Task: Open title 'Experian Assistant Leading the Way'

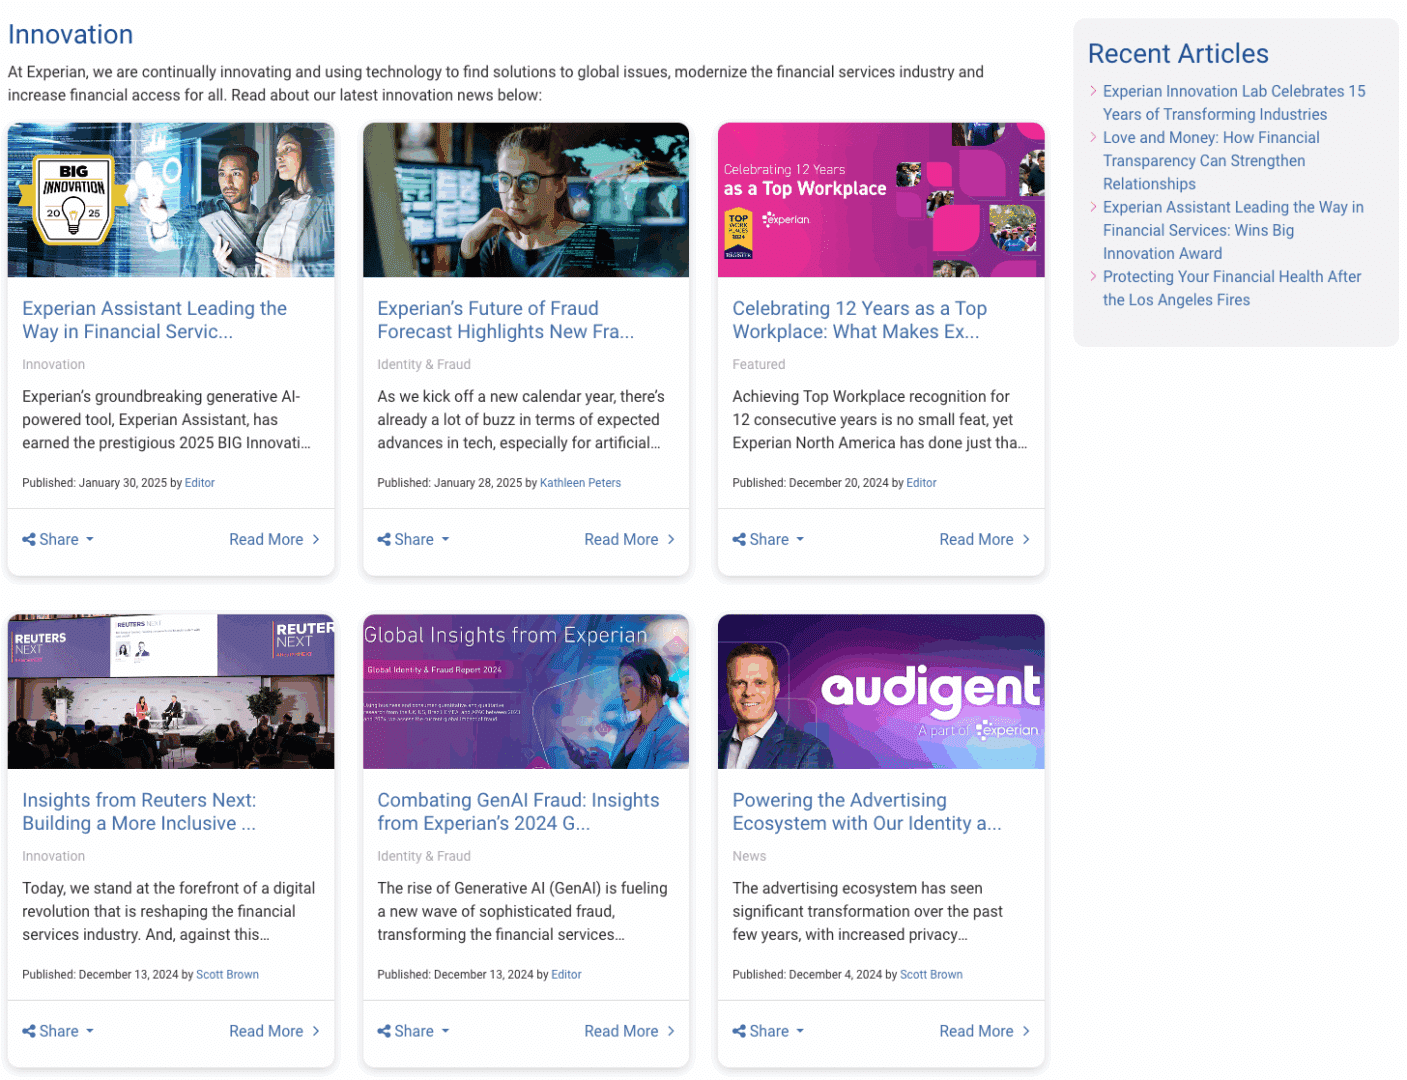Action: 154,320
